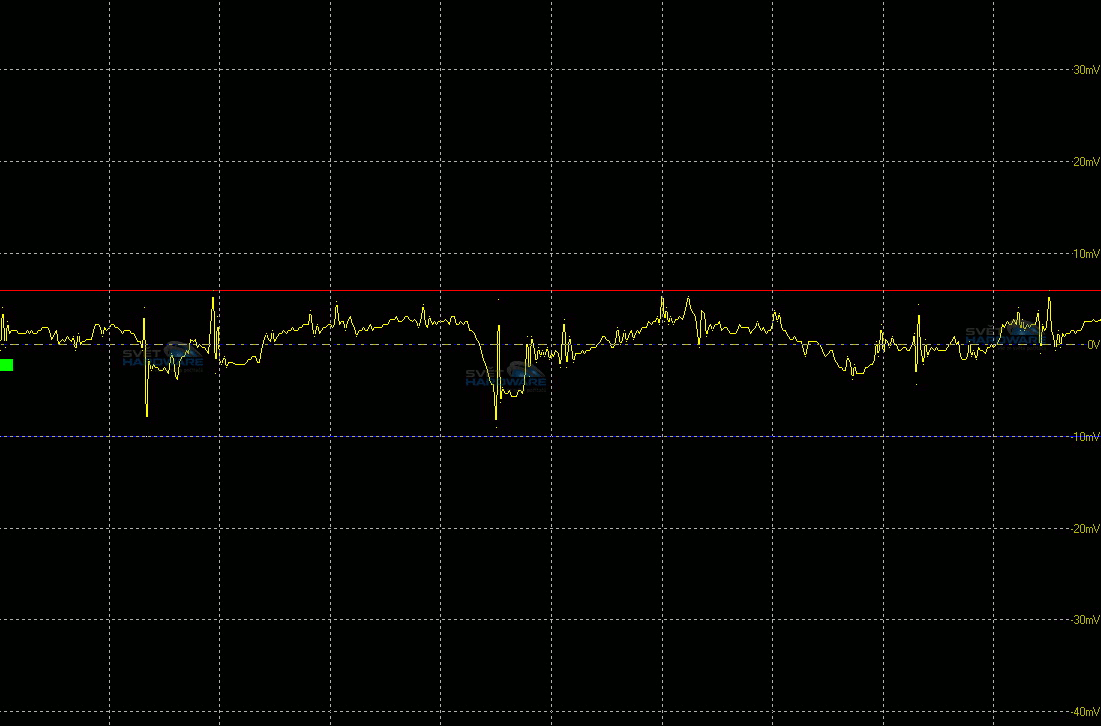Select the red horizontal cursor line
The image size is (1101, 726).
[550, 291]
